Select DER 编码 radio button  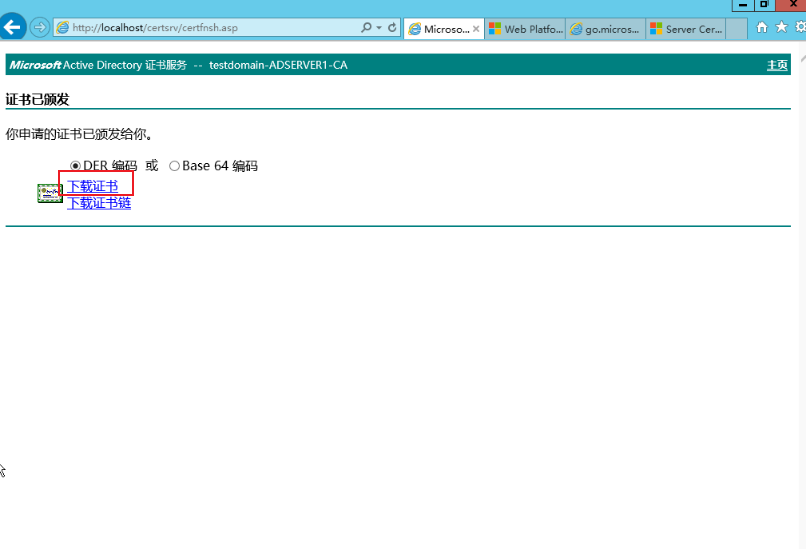(76, 166)
